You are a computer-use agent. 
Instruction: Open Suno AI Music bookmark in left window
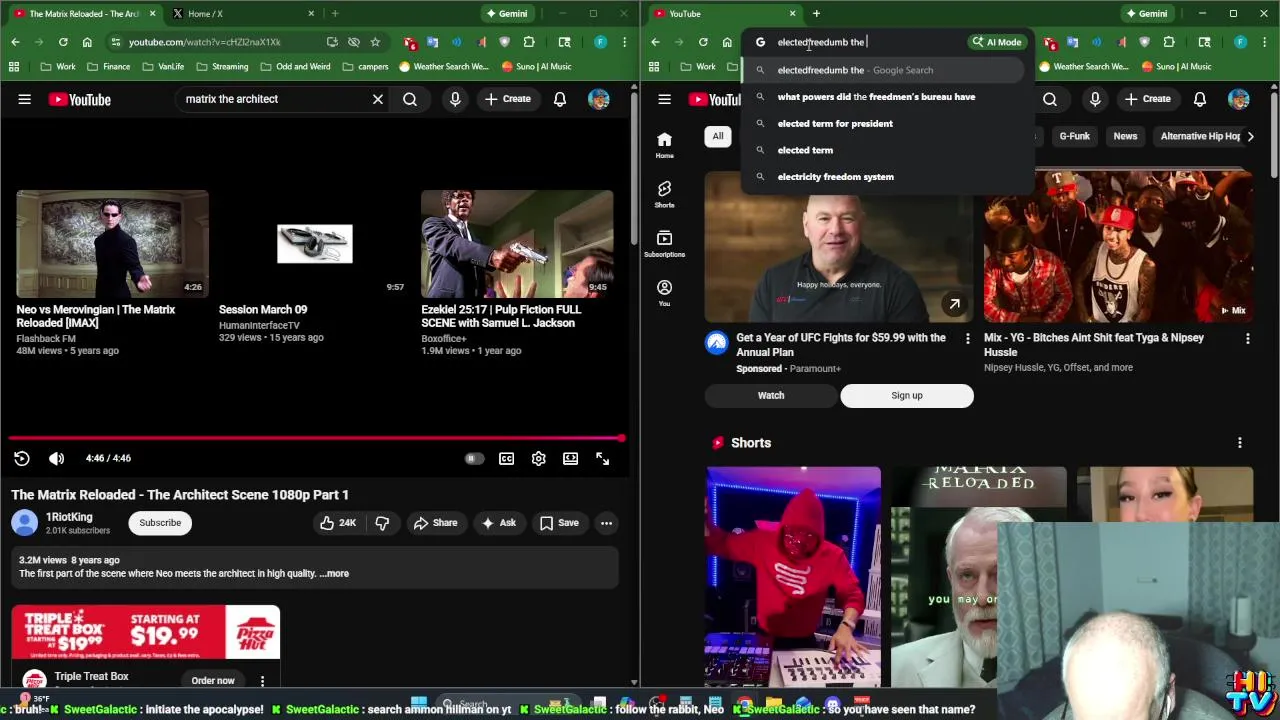click(x=536, y=67)
